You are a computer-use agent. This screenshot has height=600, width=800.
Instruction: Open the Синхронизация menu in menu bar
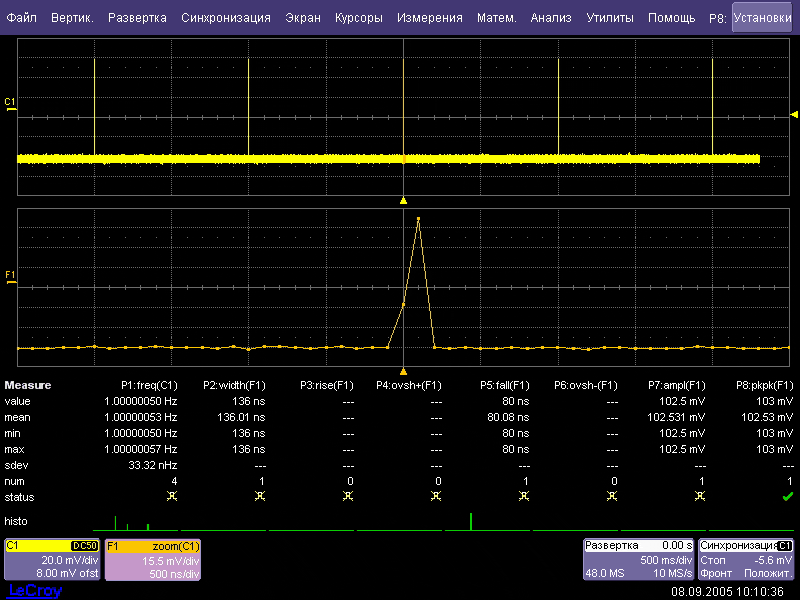point(226,18)
